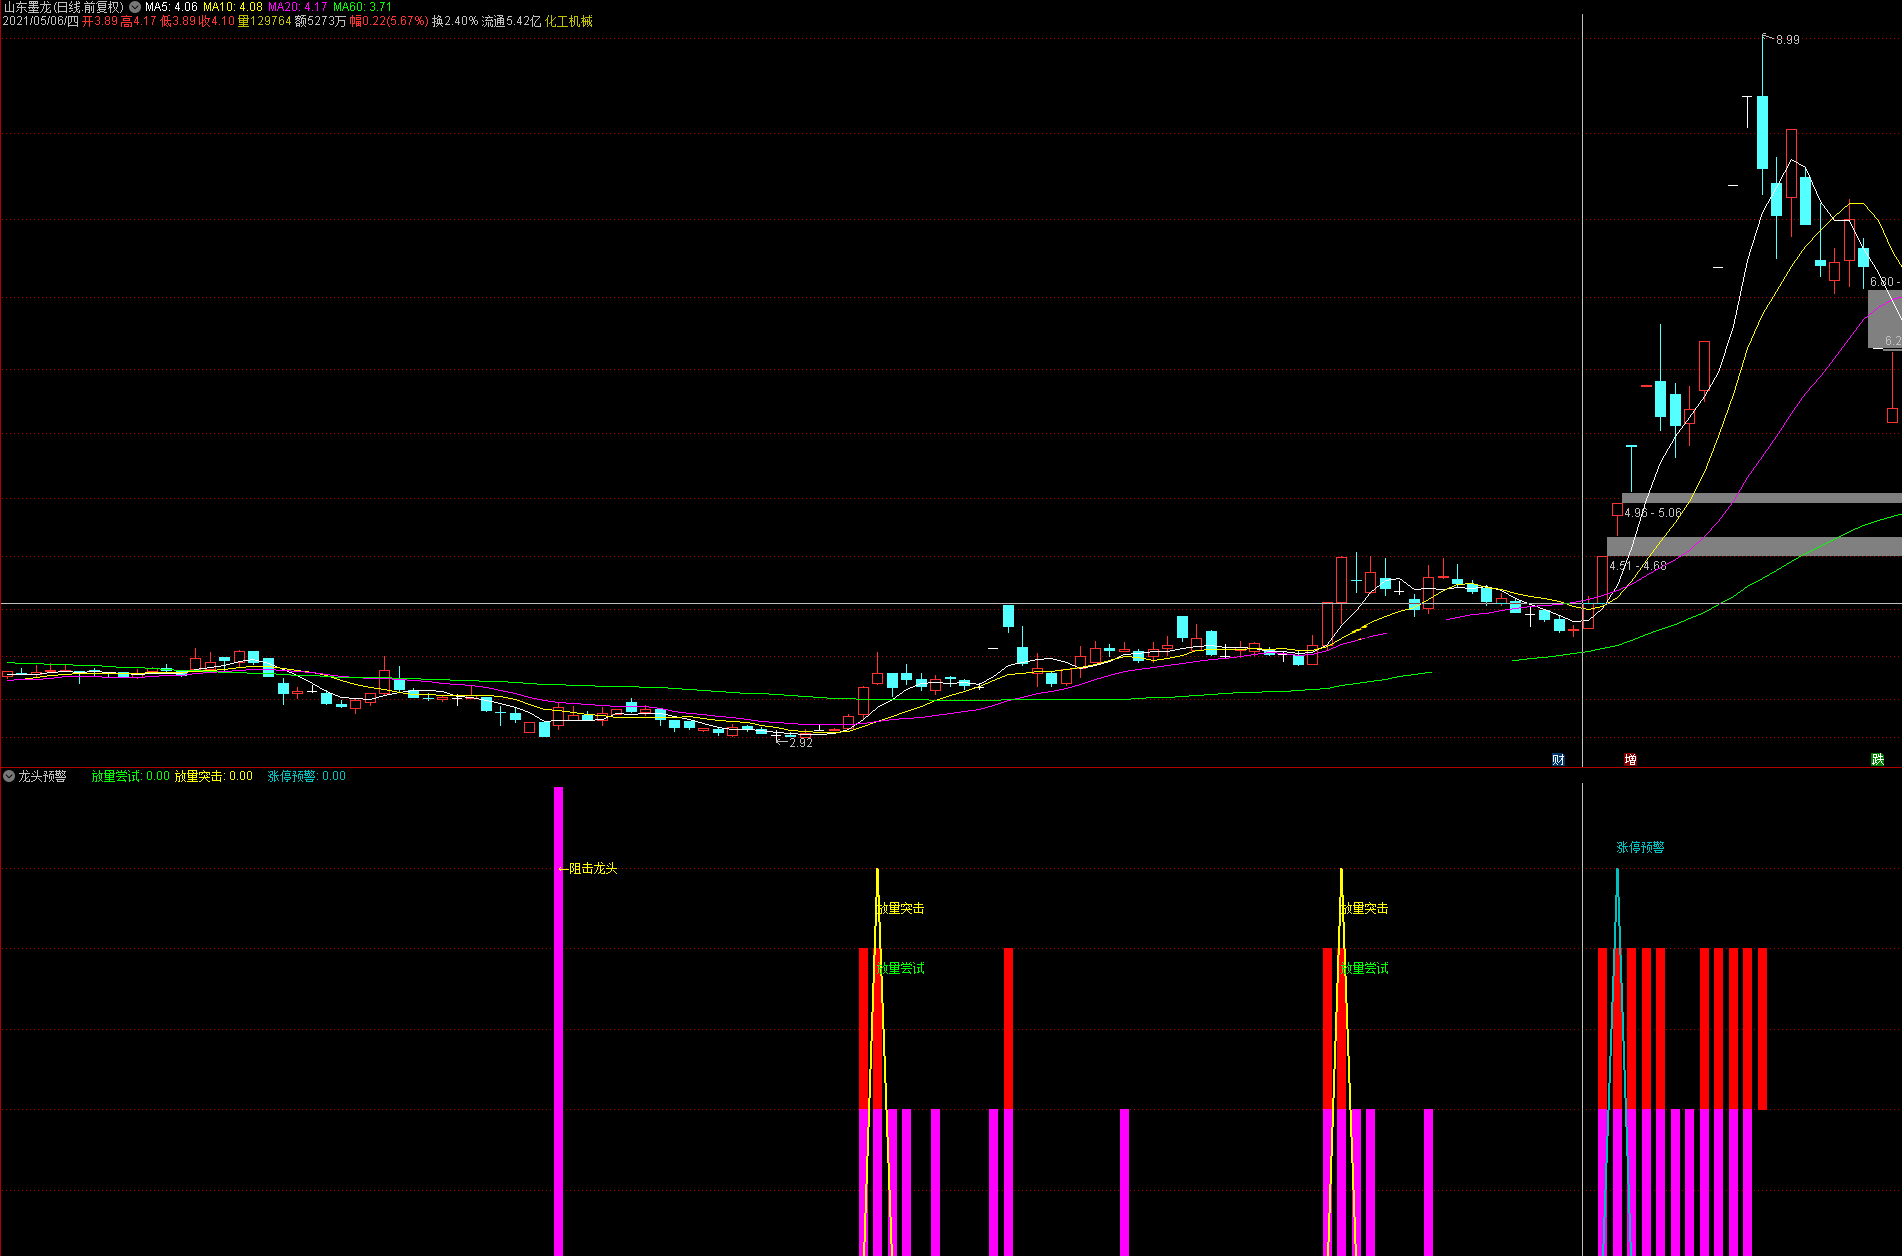Click the 放量尝试: 0.00 indicator value

[x=131, y=776]
